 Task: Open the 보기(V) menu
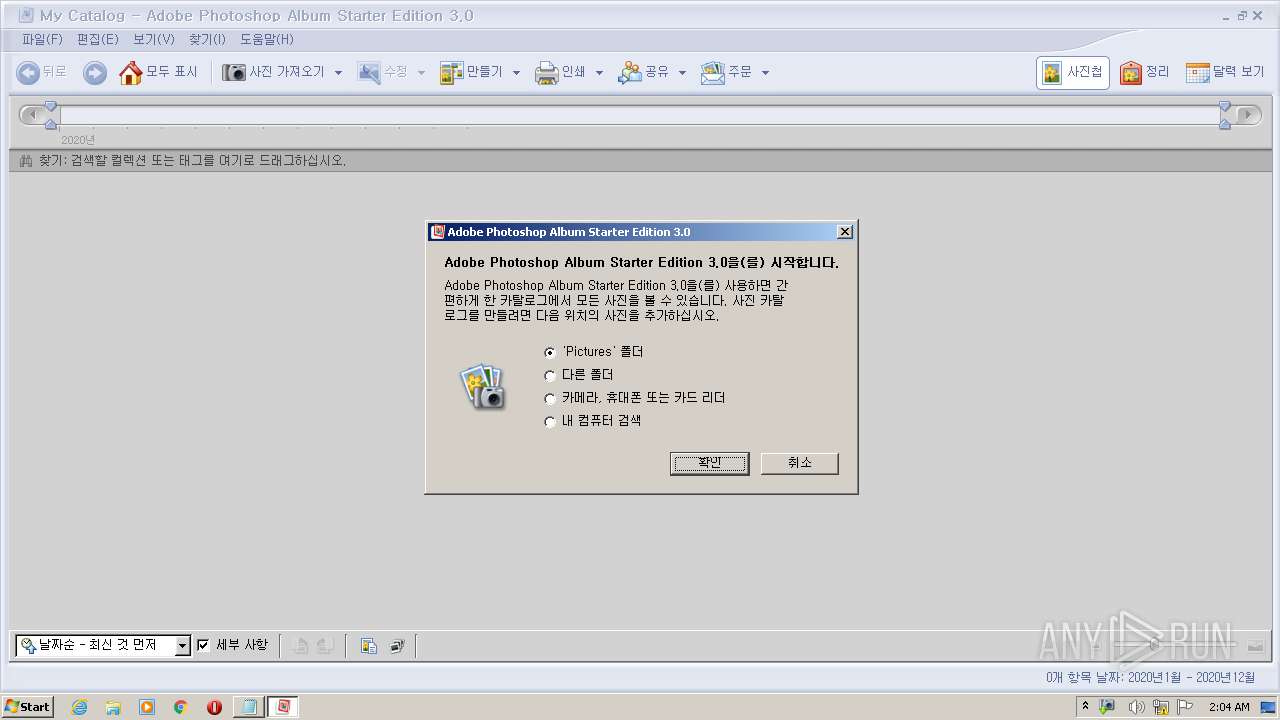tap(154, 39)
